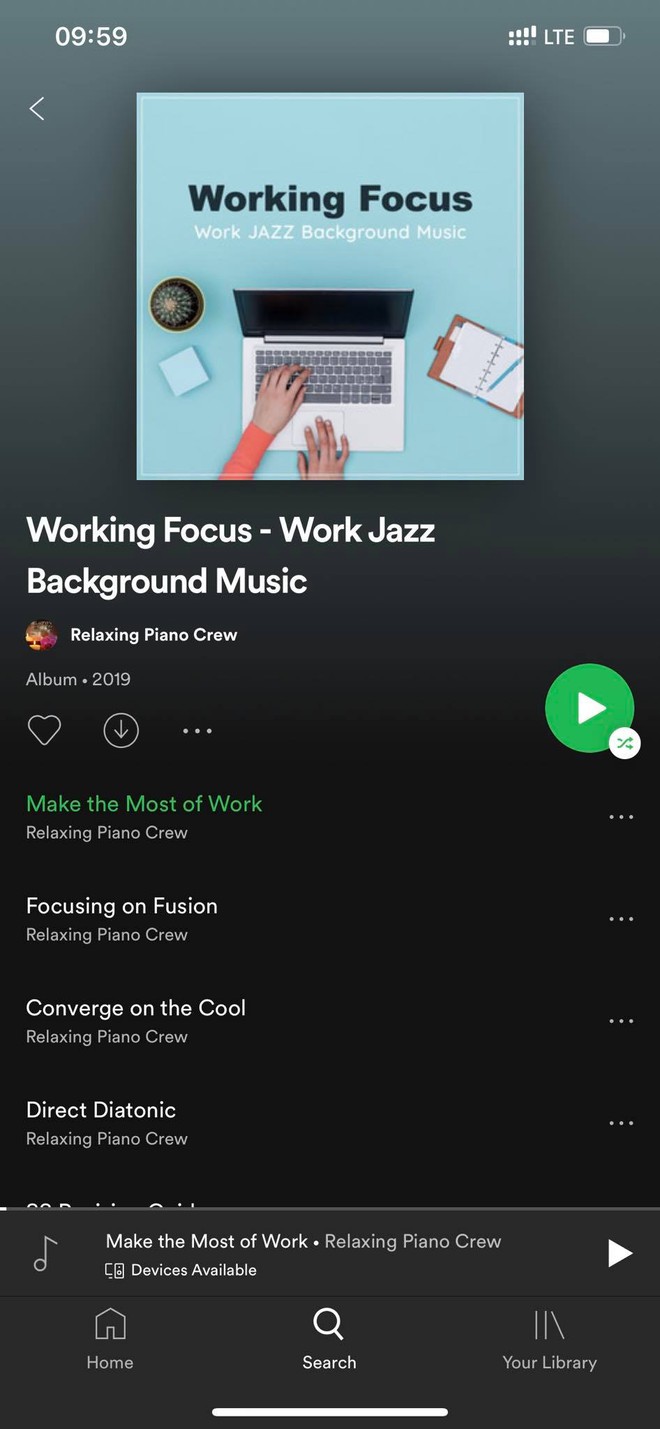Viewport: 660px width, 1429px height.
Task: Tap the back arrow icon
Action: pyautogui.click(x=37, y=109)
